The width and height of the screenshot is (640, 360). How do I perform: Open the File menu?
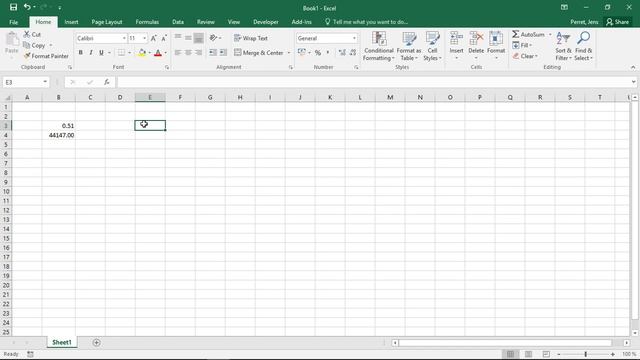(x=13, y=22)
